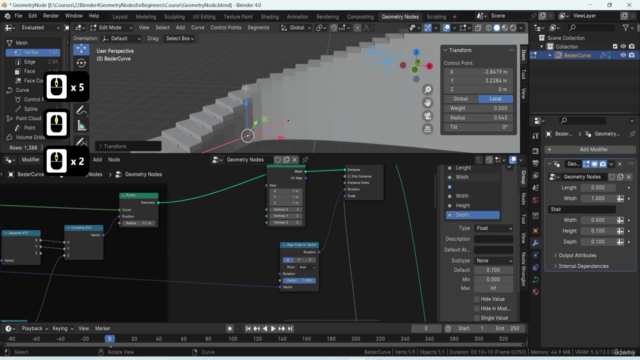Open the Render menu
The width and height of the screenshot is (640, 360).
(51, 16)
